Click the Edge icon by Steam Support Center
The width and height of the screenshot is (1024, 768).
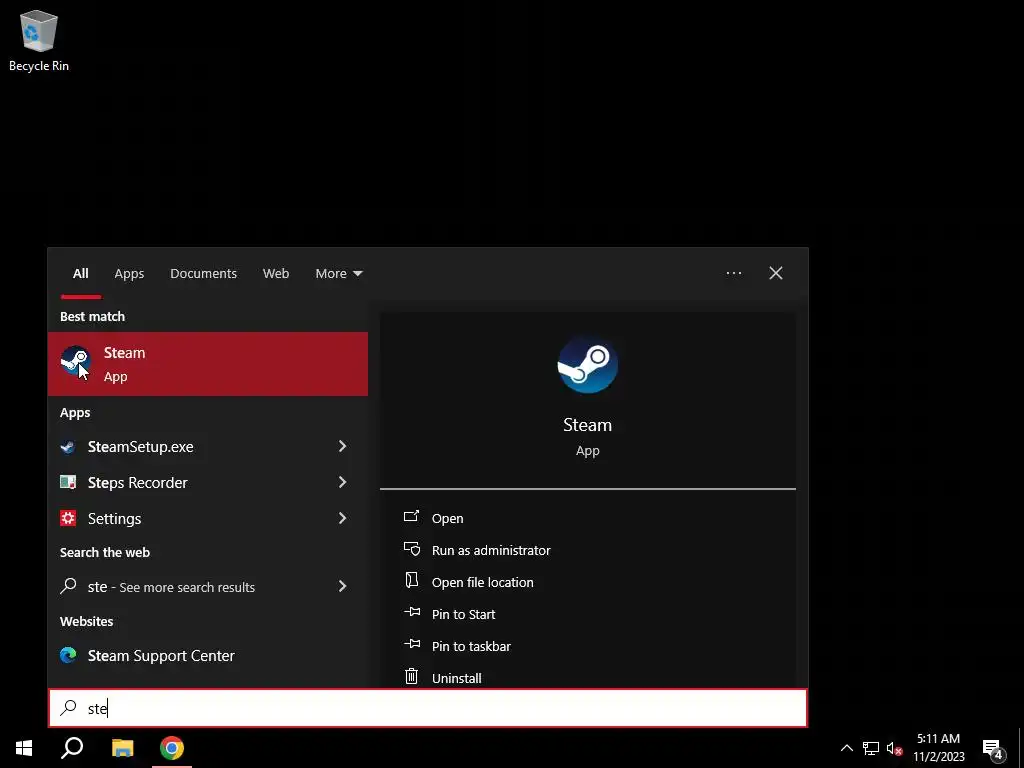coord(68,655)
